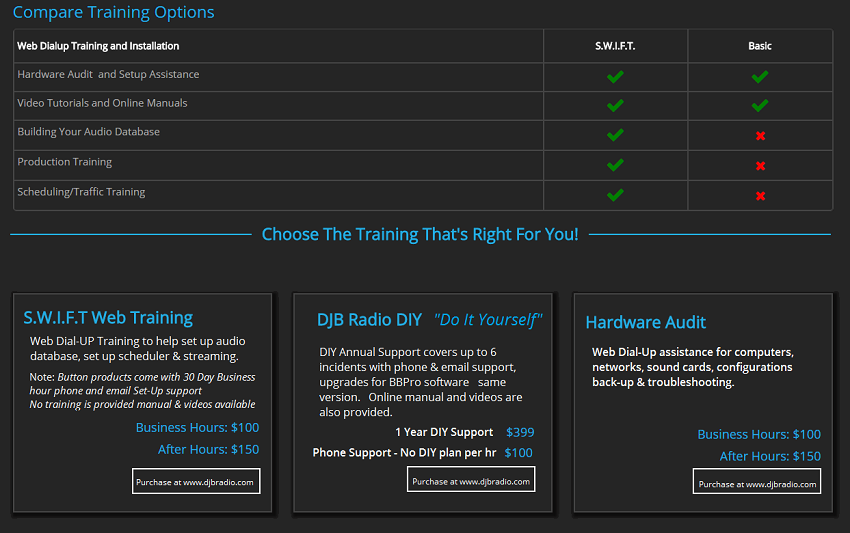Click Web Dialup Training and Installation header
The height and width of the screenshot is (533, 850).
pyautogui.click(x=98, y=46)
